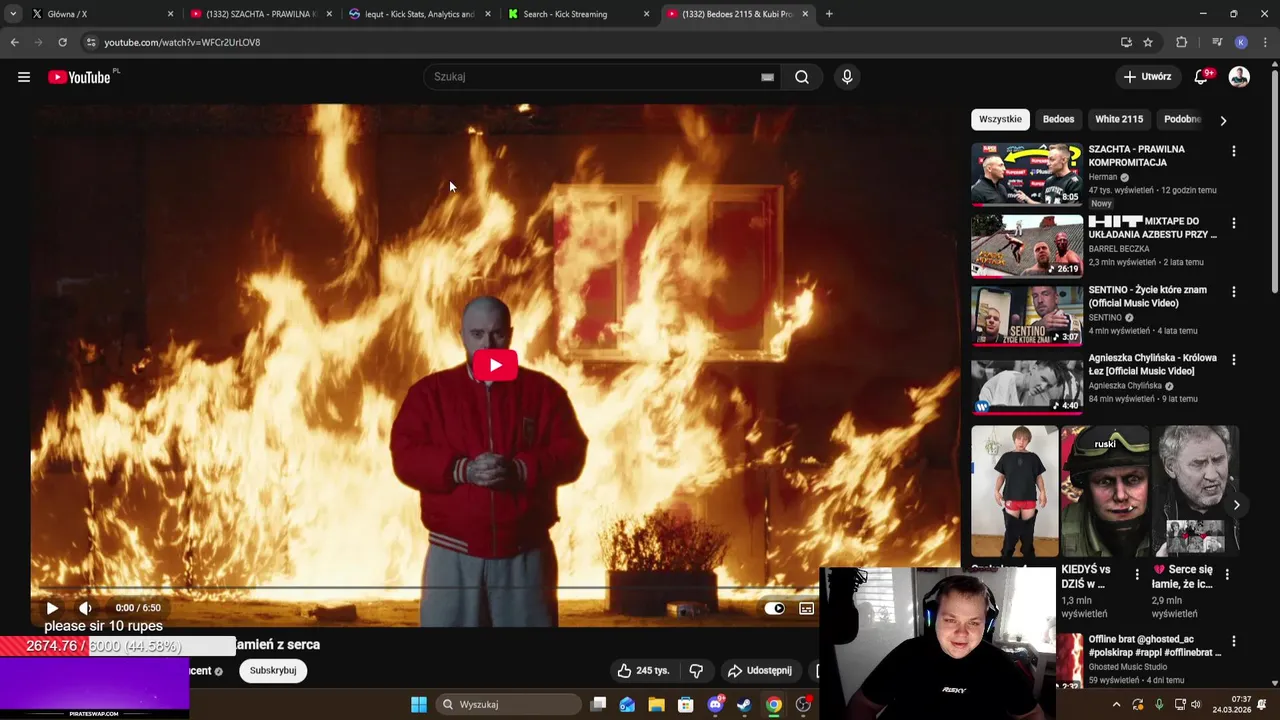The height and width of the screenshot is (720, 1280).
Task: Install app via the address bar icon
Action: click(x=1126, y=42)
